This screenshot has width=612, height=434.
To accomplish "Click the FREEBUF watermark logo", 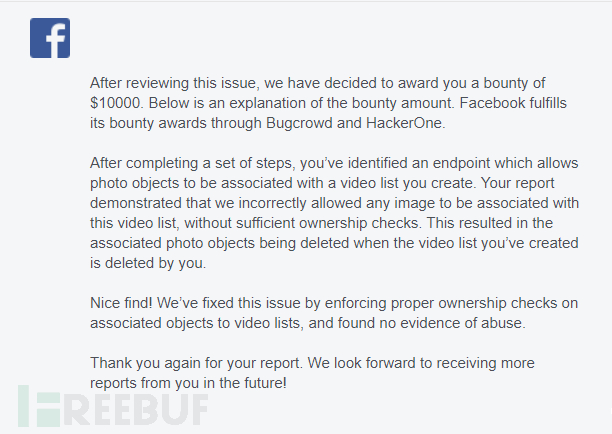I will 113,406.
